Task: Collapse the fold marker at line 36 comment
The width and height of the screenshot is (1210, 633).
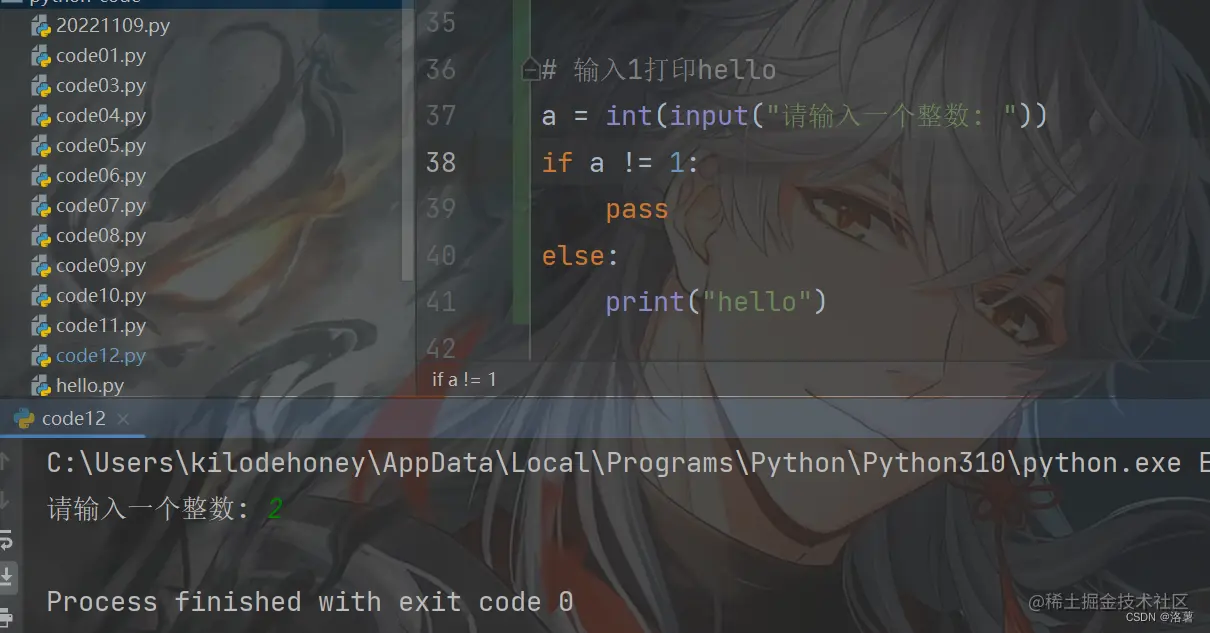Action: [531, 70]
